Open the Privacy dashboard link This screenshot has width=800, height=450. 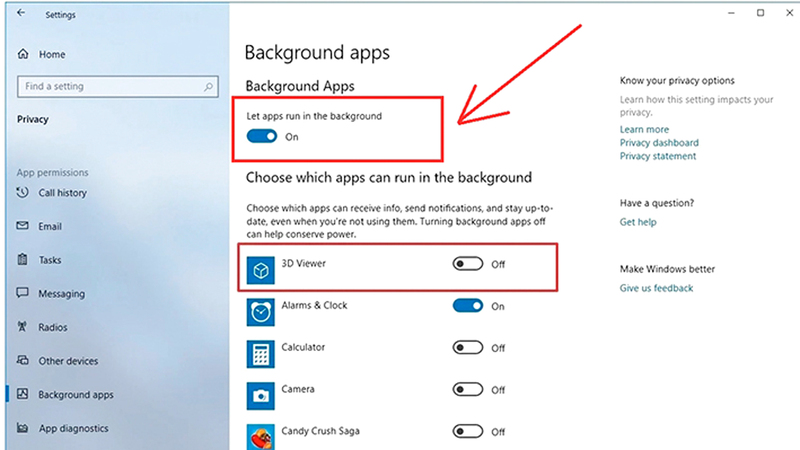tap(659, 143)
